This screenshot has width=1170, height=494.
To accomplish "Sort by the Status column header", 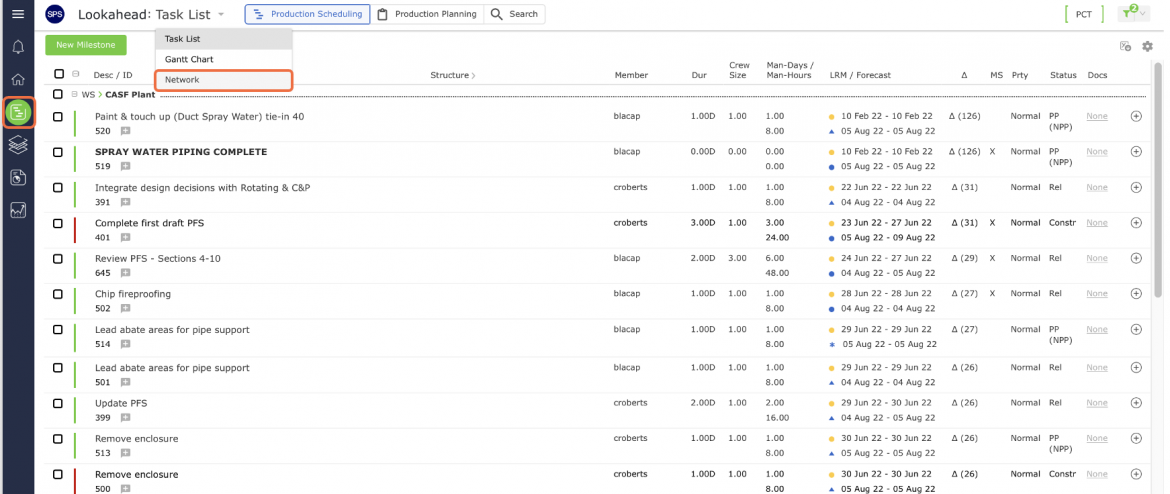I will pos(1063,75).
